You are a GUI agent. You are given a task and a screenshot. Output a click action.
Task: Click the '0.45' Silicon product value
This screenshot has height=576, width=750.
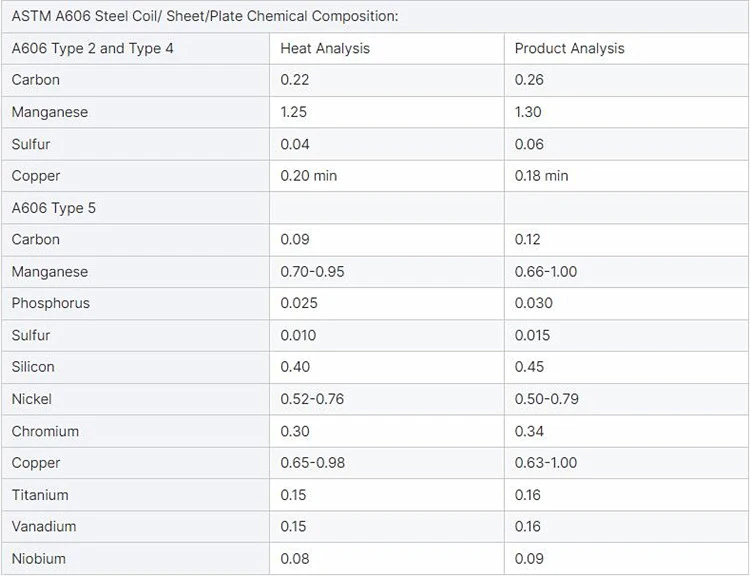(529, 367)
